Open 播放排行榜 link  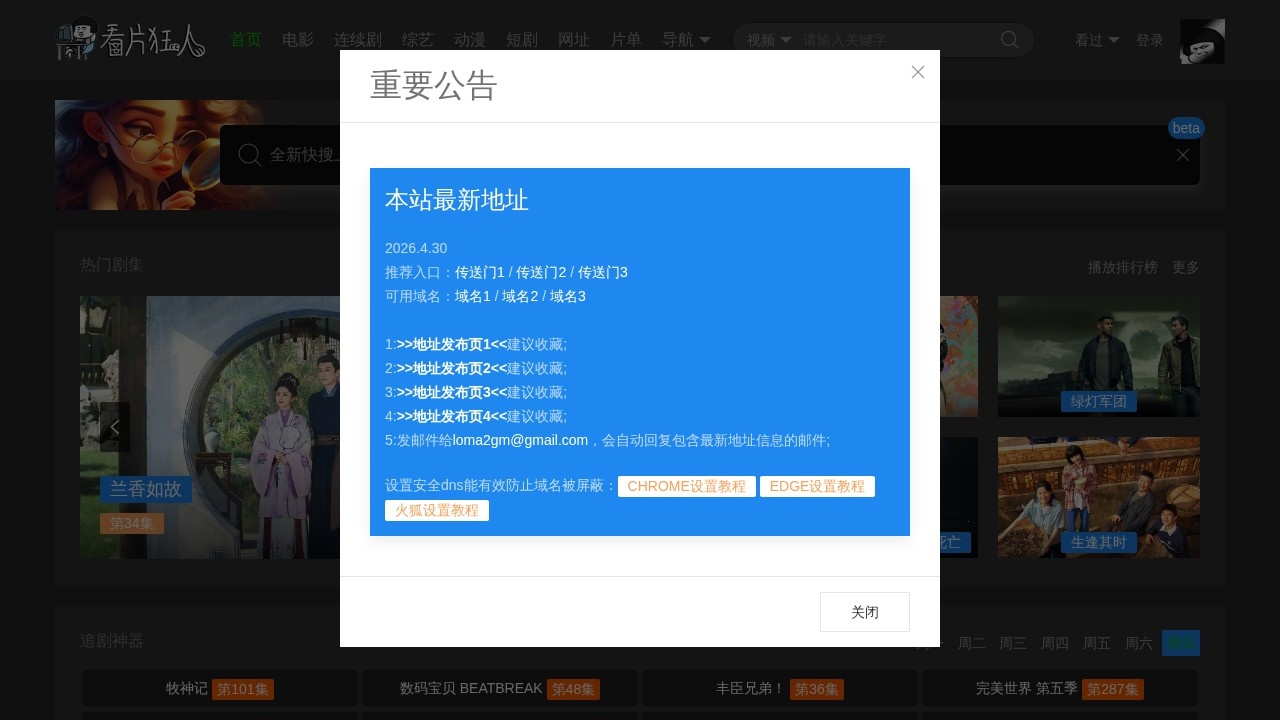[1123, 267]
